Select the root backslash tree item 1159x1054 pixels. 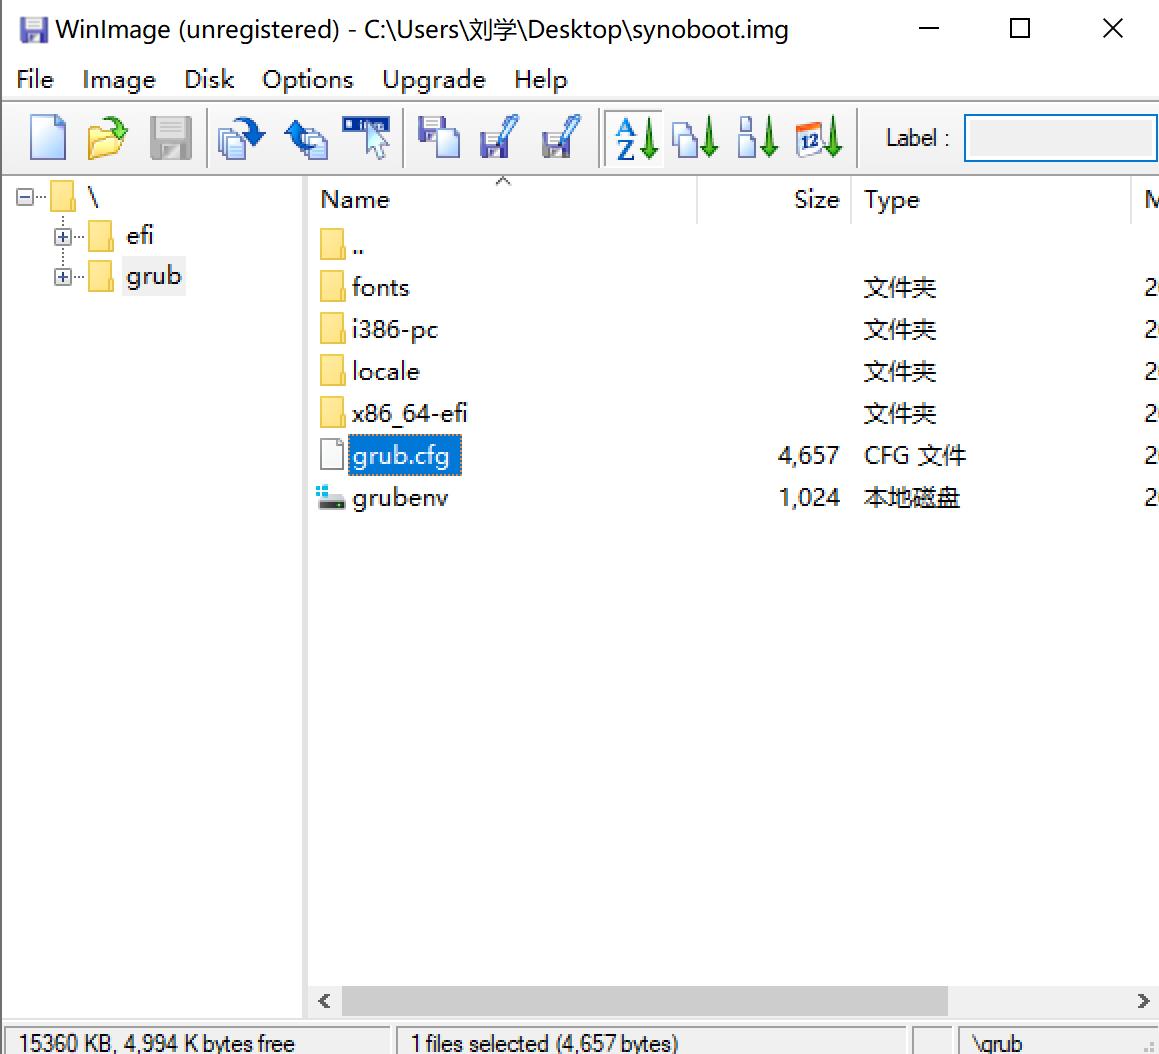click(x=93, y=197)
